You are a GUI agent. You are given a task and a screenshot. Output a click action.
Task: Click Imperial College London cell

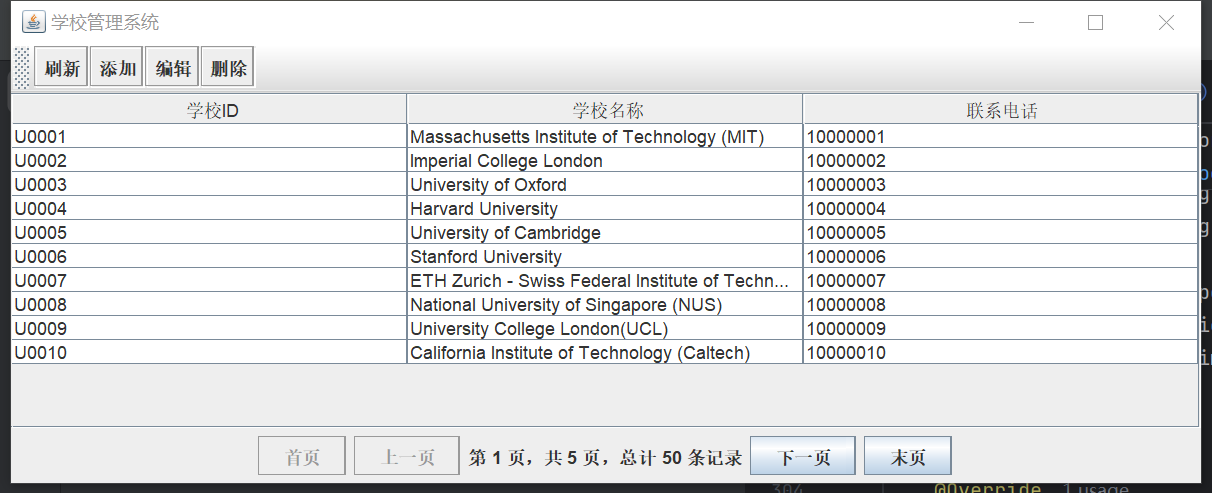pyautogui.click(x=604, y=161)
